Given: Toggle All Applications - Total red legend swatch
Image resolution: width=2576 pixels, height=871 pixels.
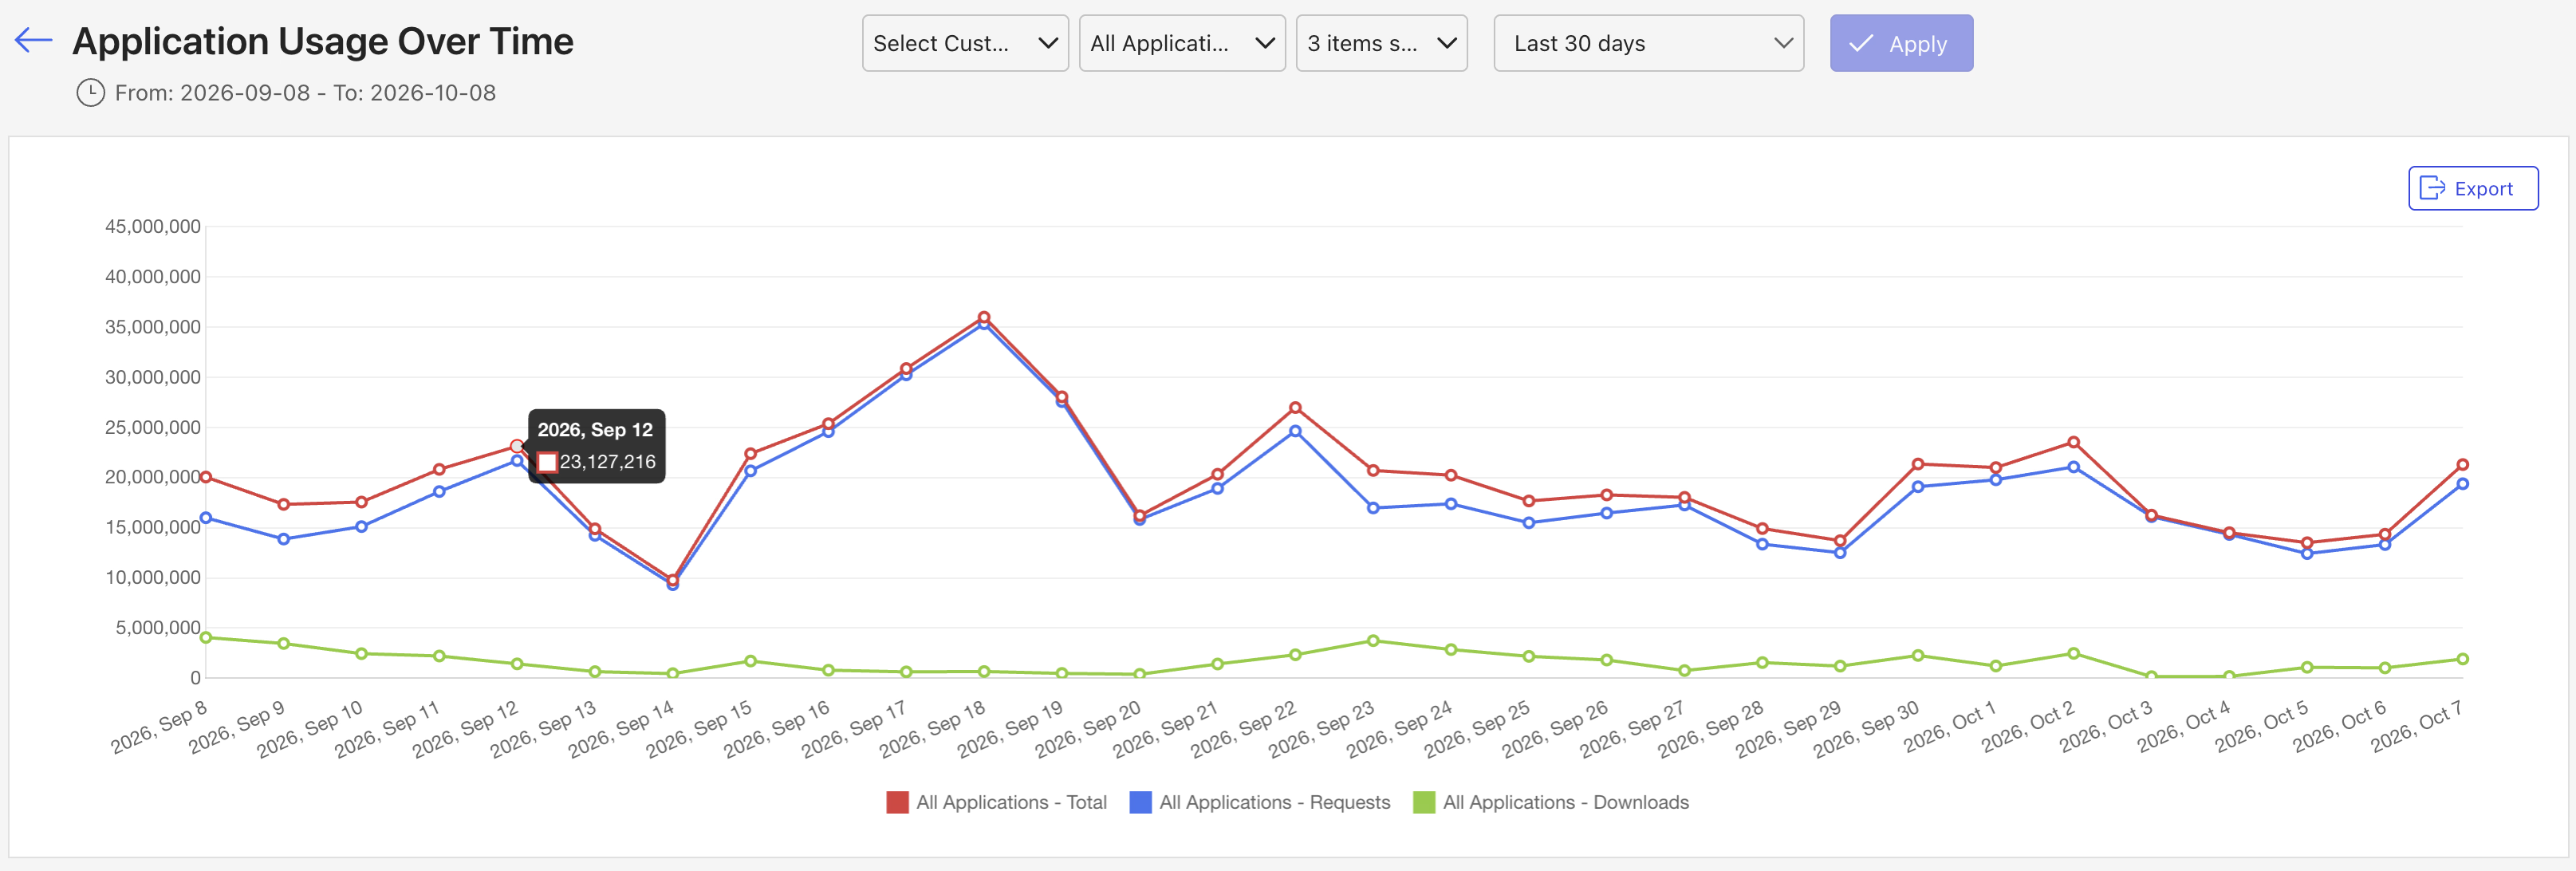Looking at the screenshot, I should click(897, 802).
